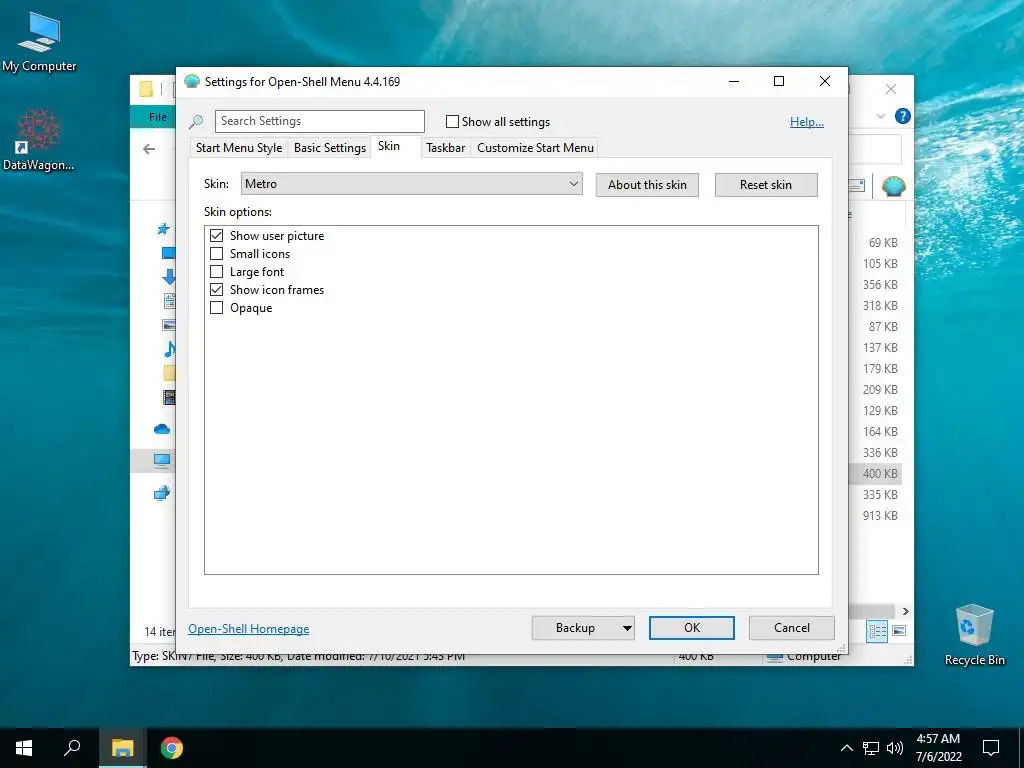This screenshot has height=768, width=1024.
Task: Show hidden system tray icons
Action: click(846, 748)
